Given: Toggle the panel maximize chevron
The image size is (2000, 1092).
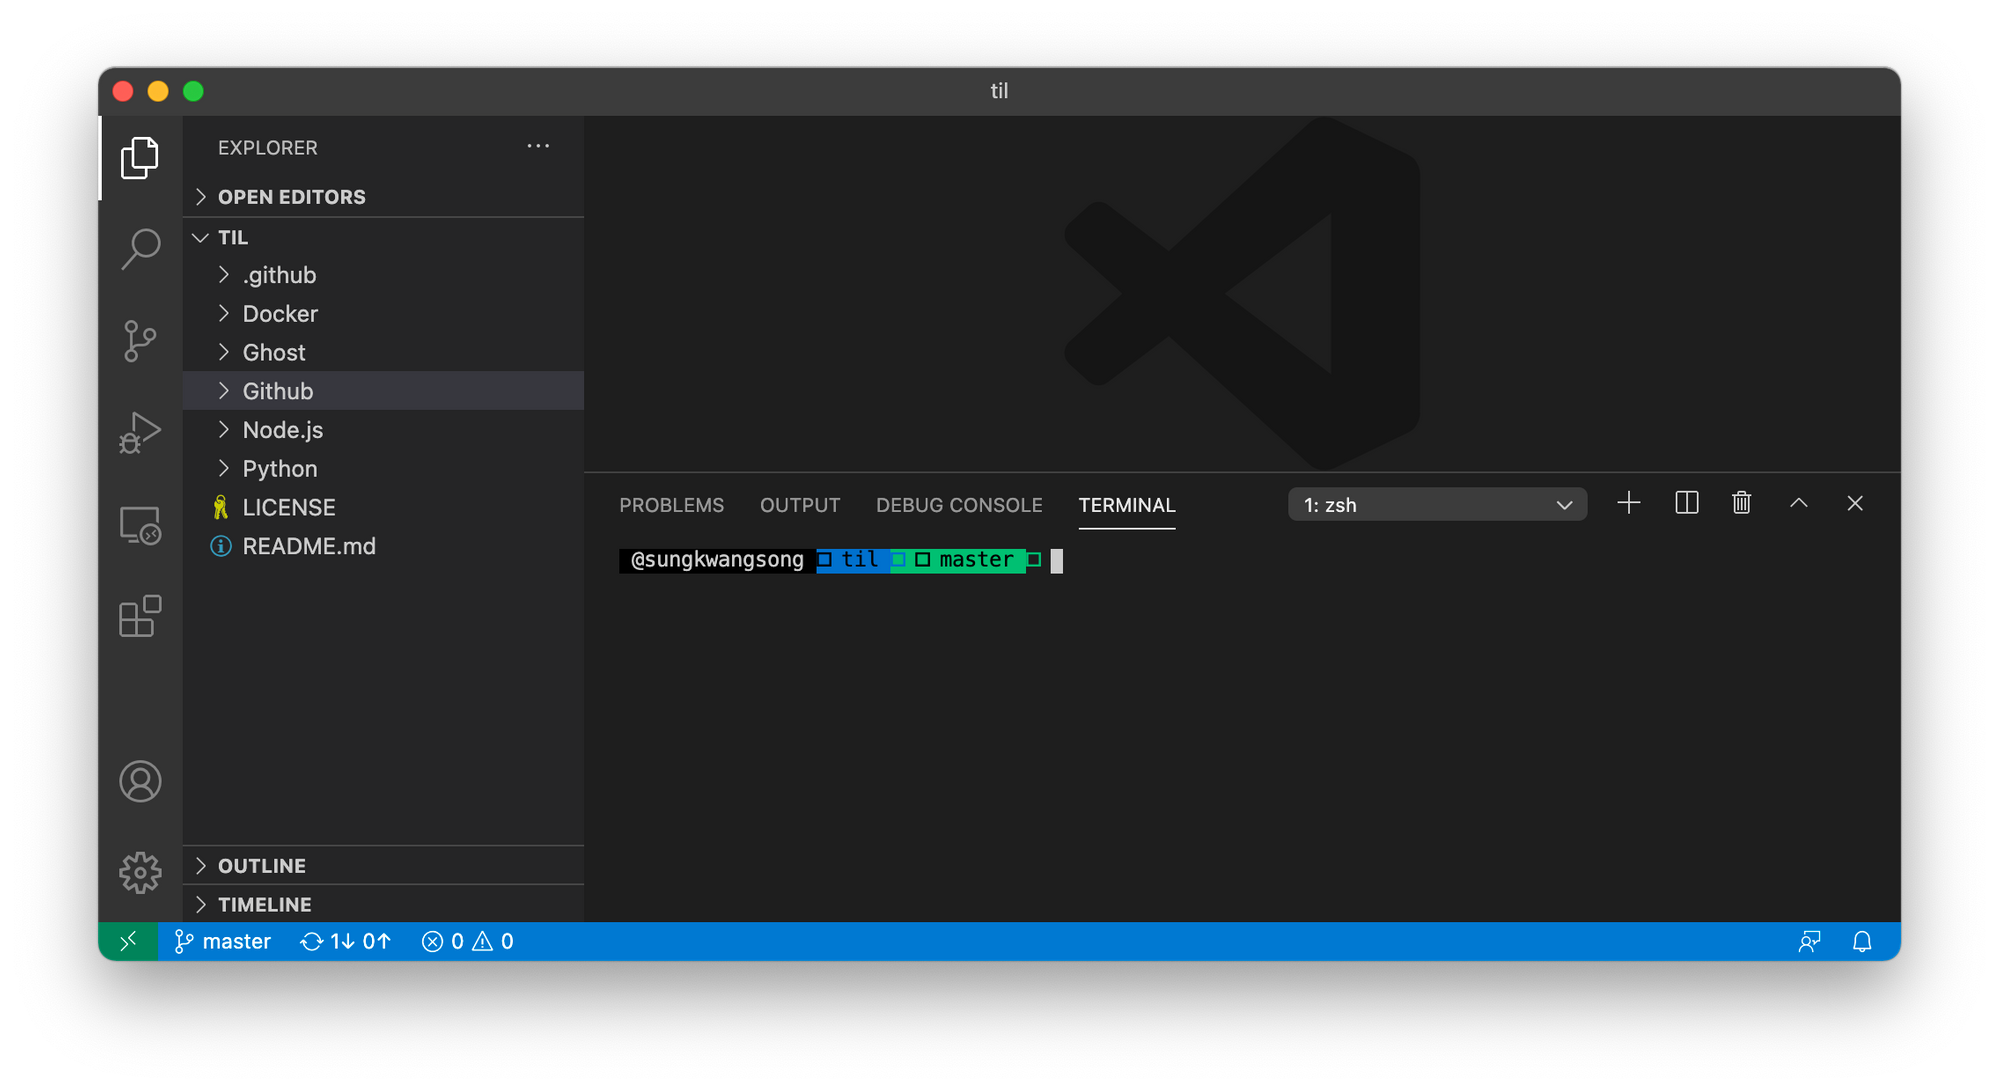Looking at the screenshot, I should coord(1799,503).
